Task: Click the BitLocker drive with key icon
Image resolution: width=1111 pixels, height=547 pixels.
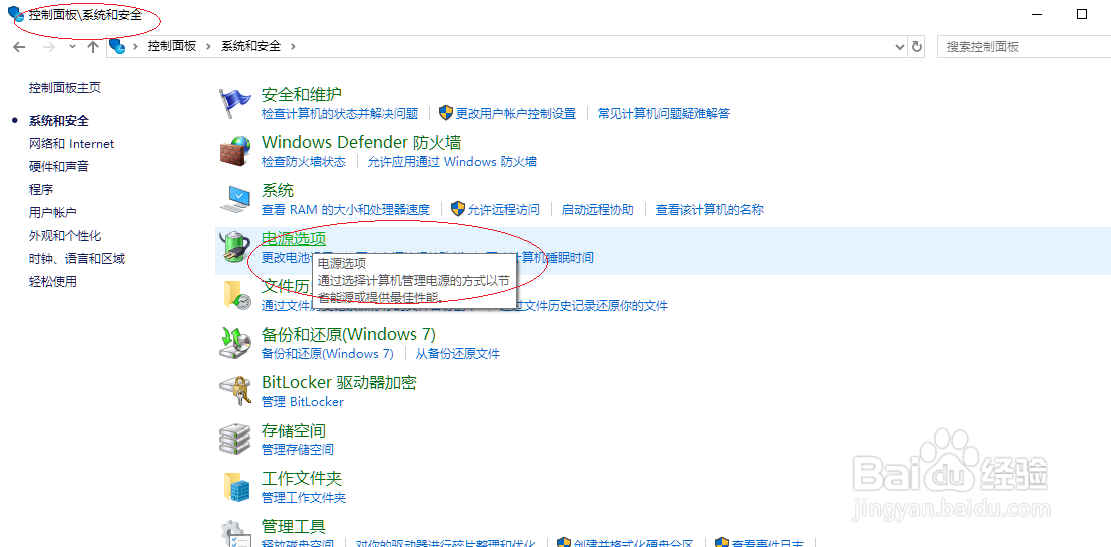Action: click(235, 392)
